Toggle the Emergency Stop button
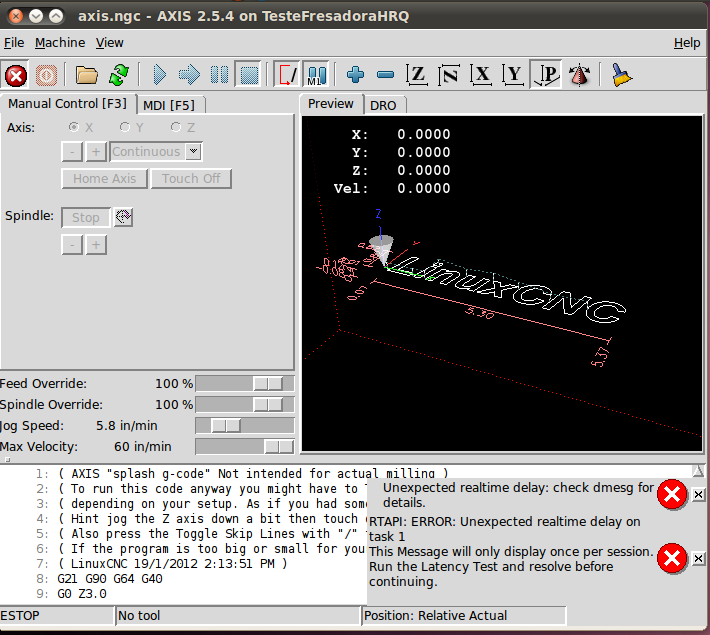 click(16, 75)
